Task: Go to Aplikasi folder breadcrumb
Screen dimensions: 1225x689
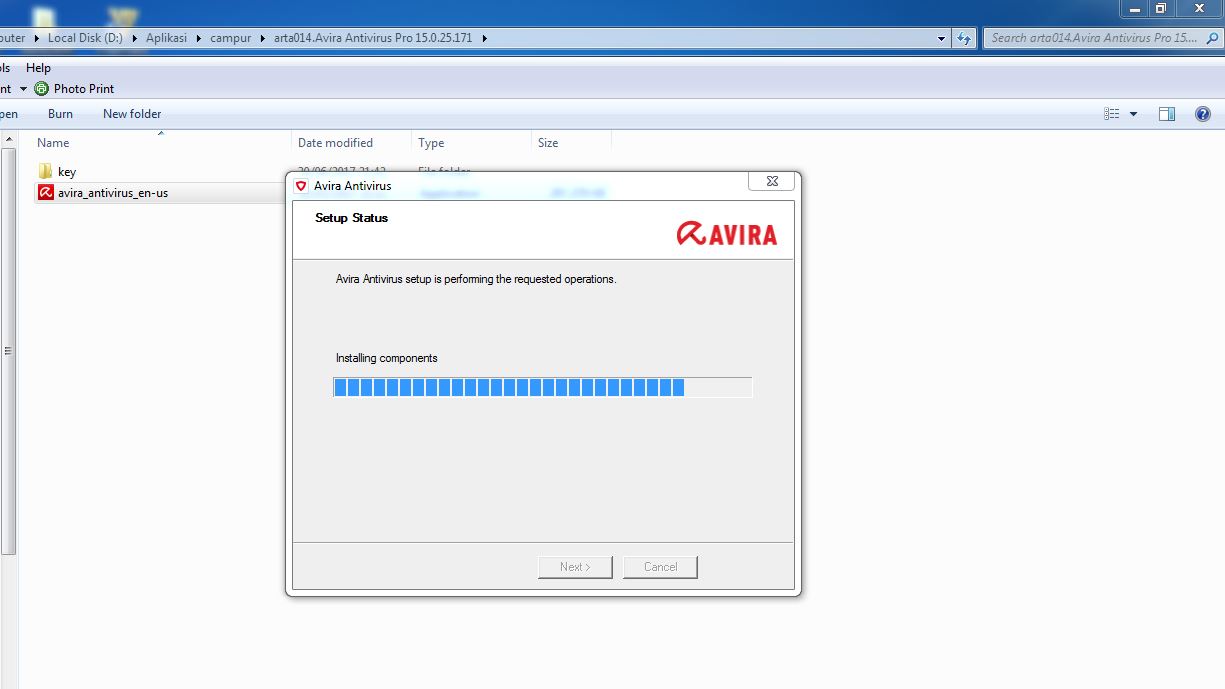Action: [x=166, y=38]
